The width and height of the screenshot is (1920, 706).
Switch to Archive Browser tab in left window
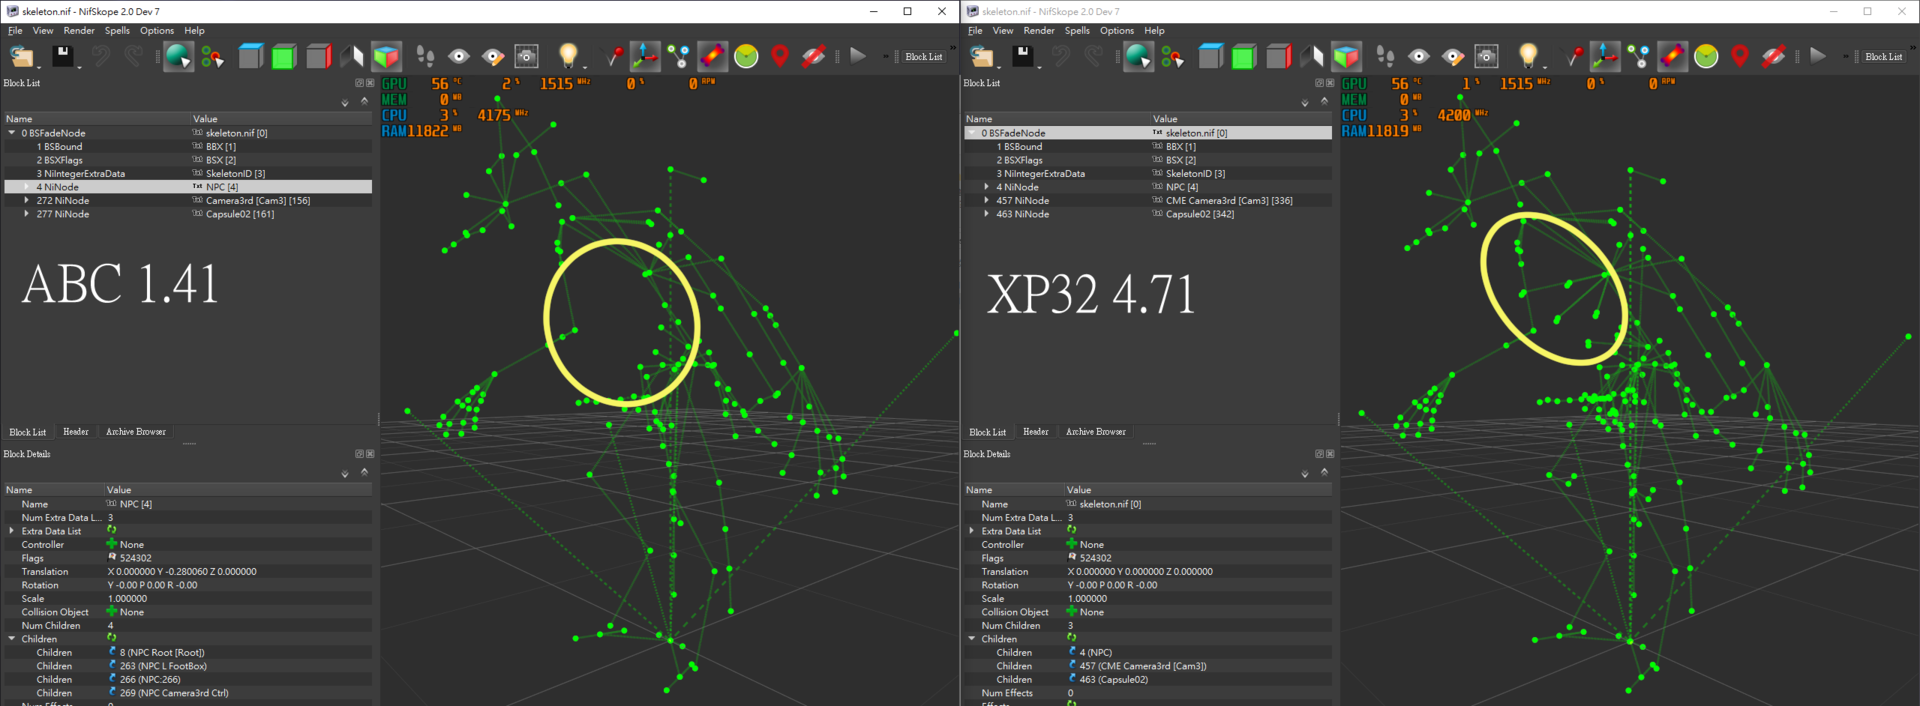click(136, 432)
